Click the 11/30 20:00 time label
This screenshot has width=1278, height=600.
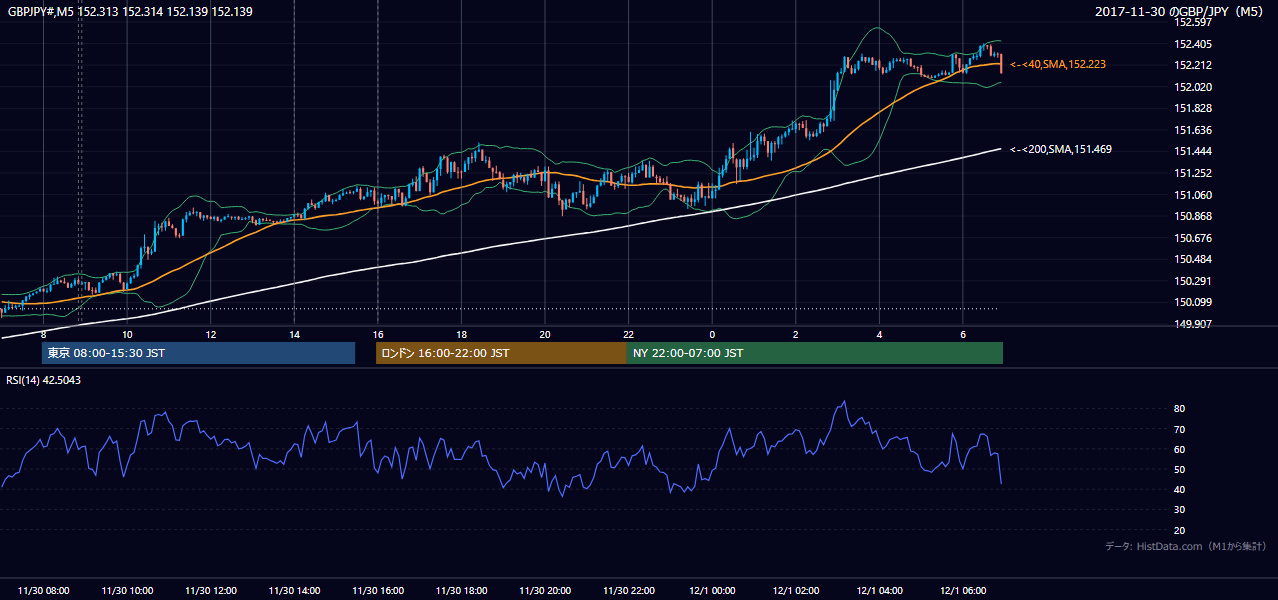coord(545,591)
